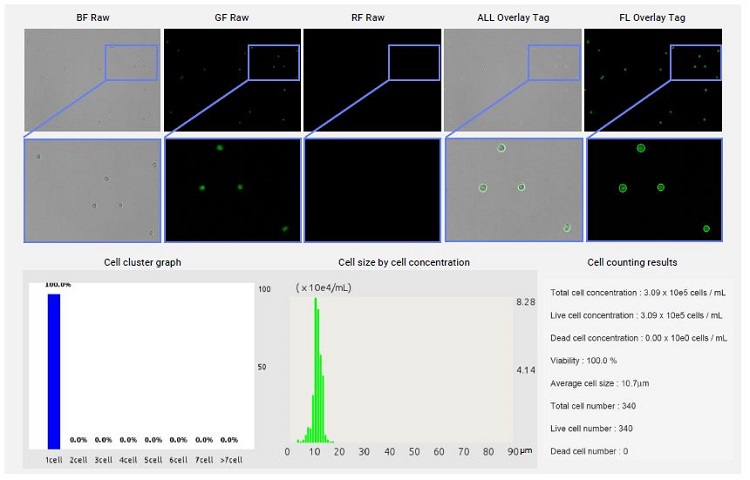Click the "GF Raw" column heading
Screen dimensions: 750x480
(232, 18)
